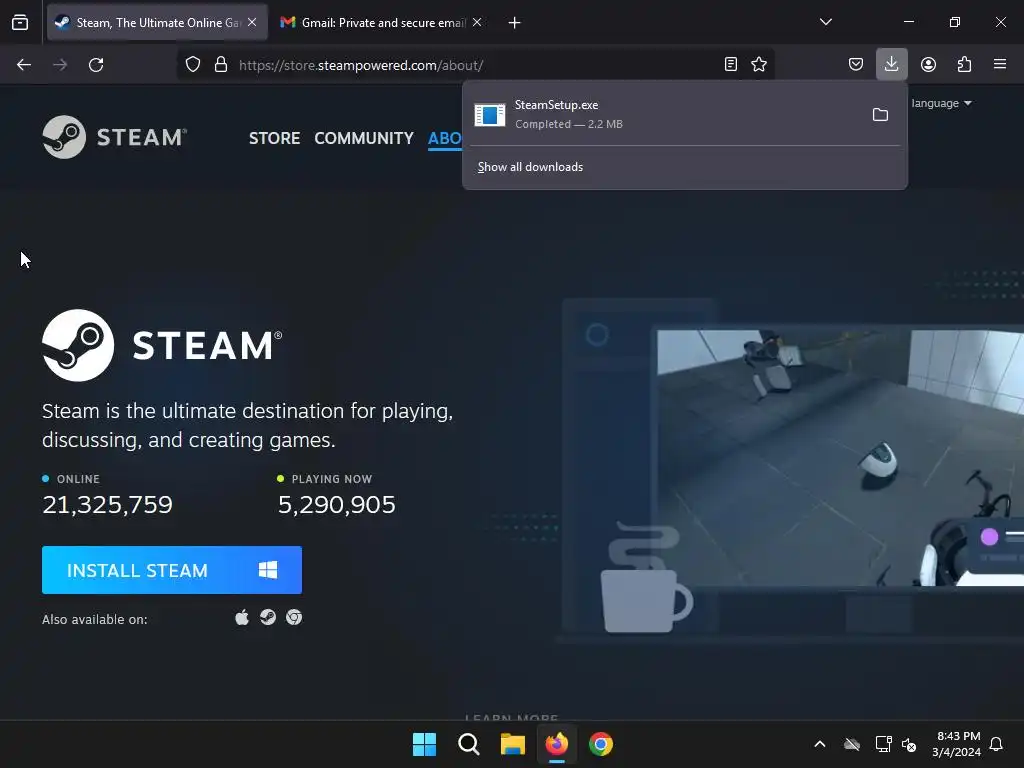Toggle reader view in address bar
The image size is (1024, 768).
click(x=731, y=64)
